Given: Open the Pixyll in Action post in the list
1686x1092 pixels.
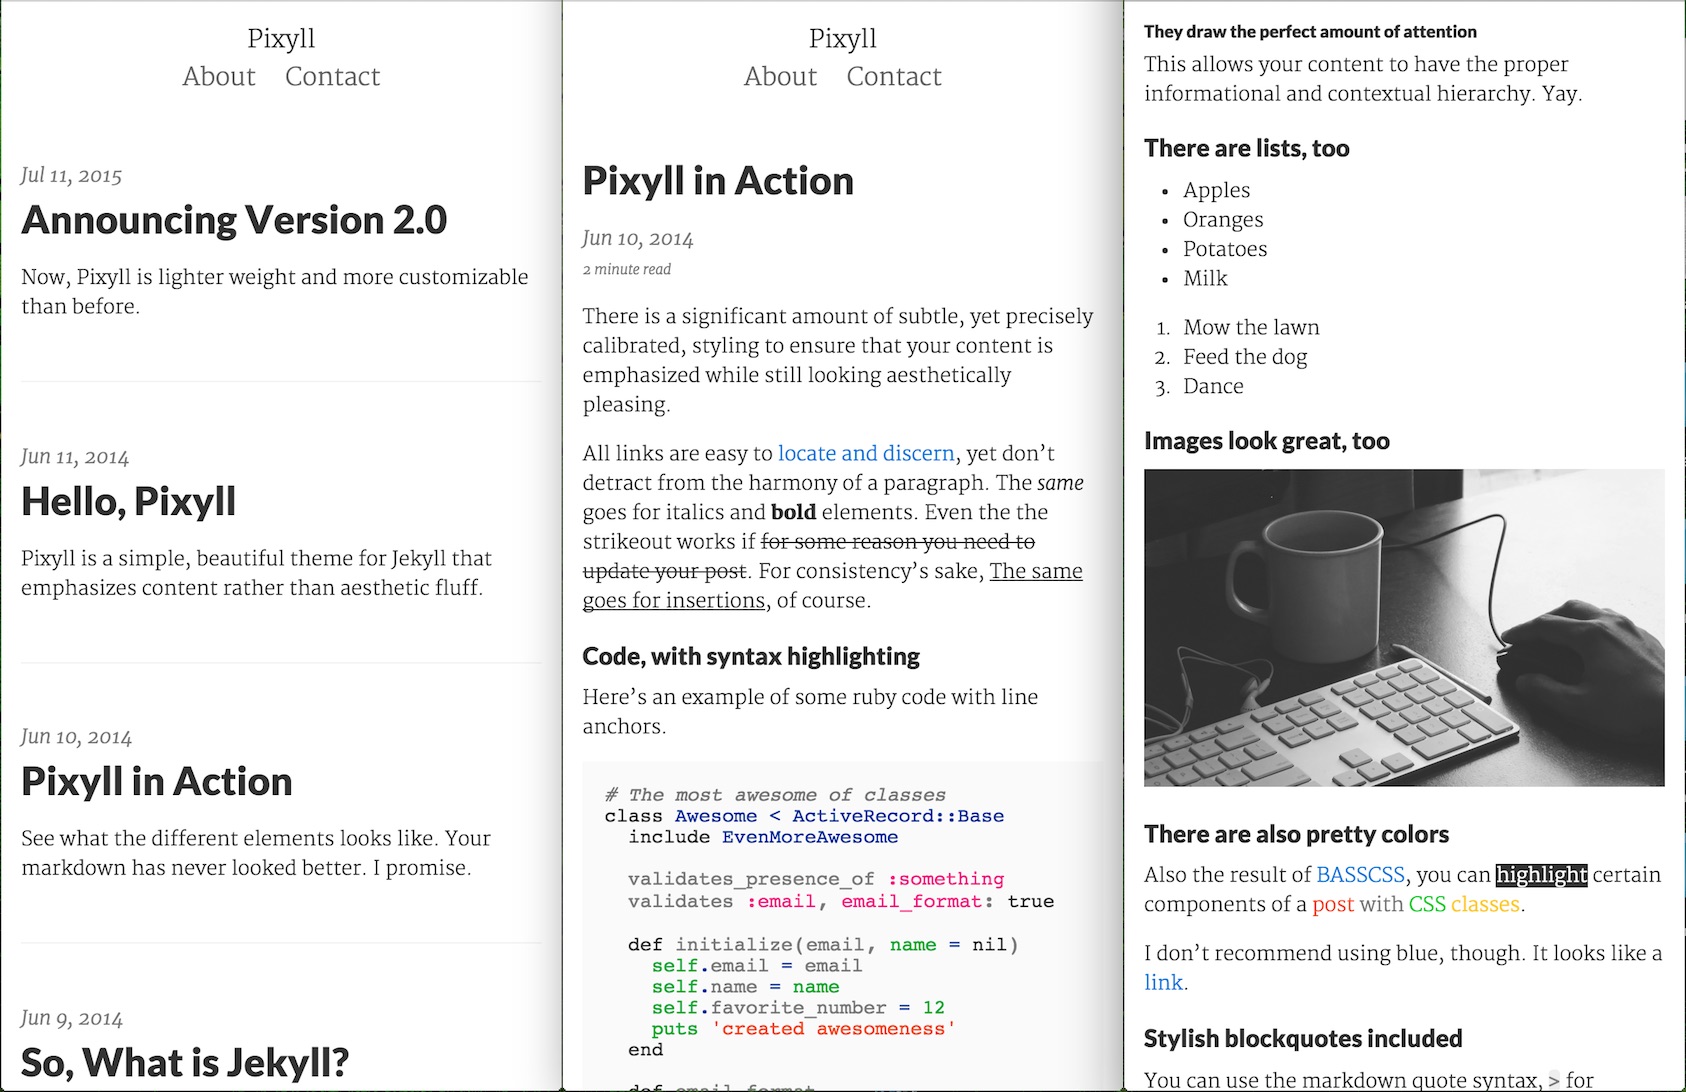Looking at the screenshot, I should 157,782.
